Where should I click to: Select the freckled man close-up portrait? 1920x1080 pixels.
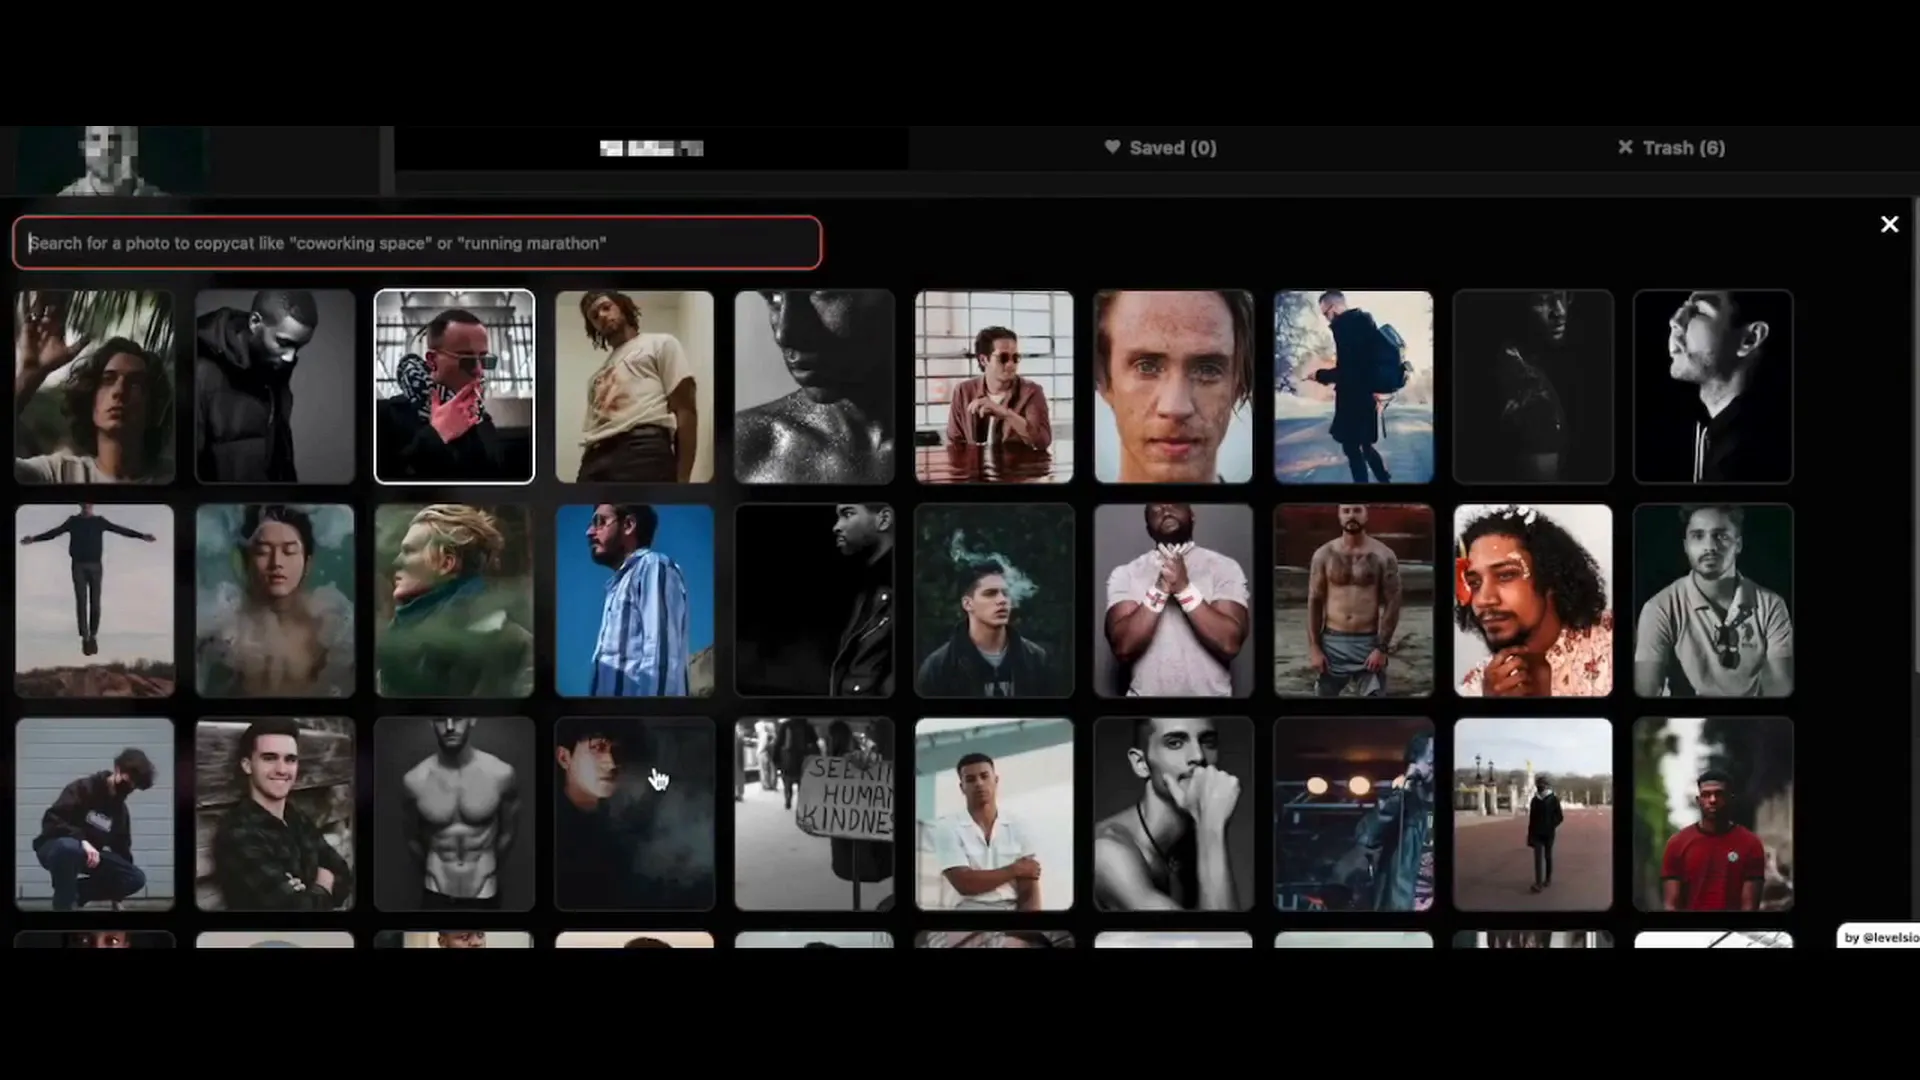(x=1172, y=385)
